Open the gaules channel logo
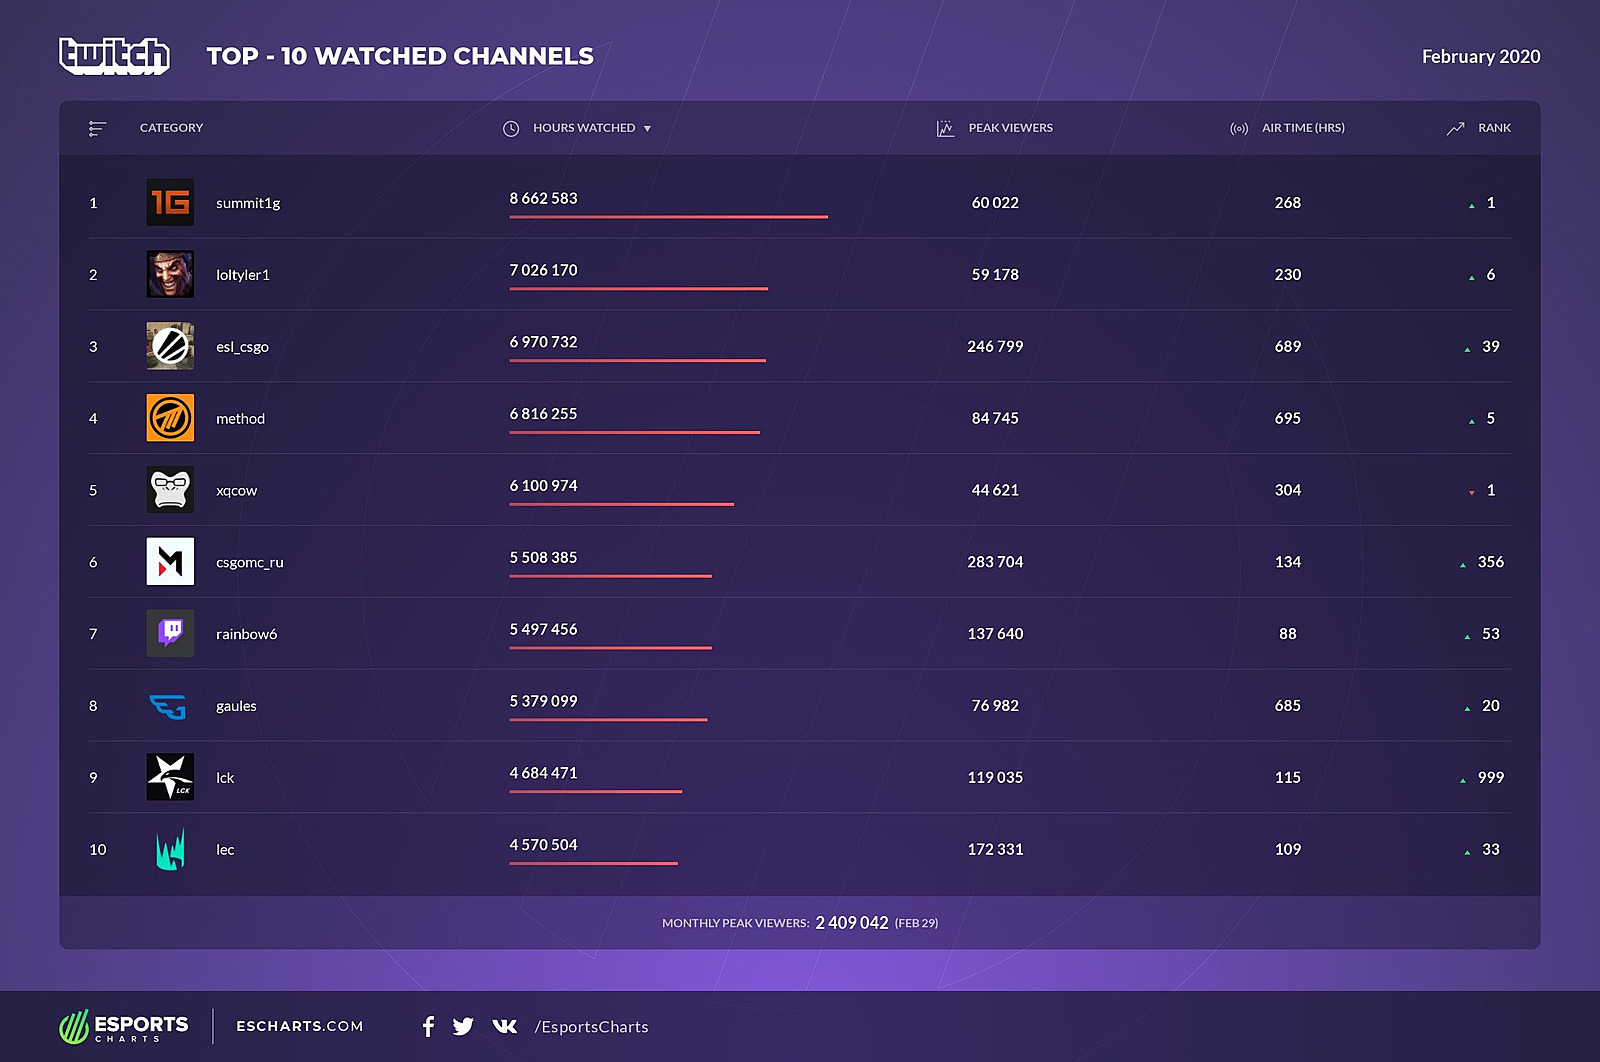Screen dimensions: 1600x1062 [x=170, y=706]
